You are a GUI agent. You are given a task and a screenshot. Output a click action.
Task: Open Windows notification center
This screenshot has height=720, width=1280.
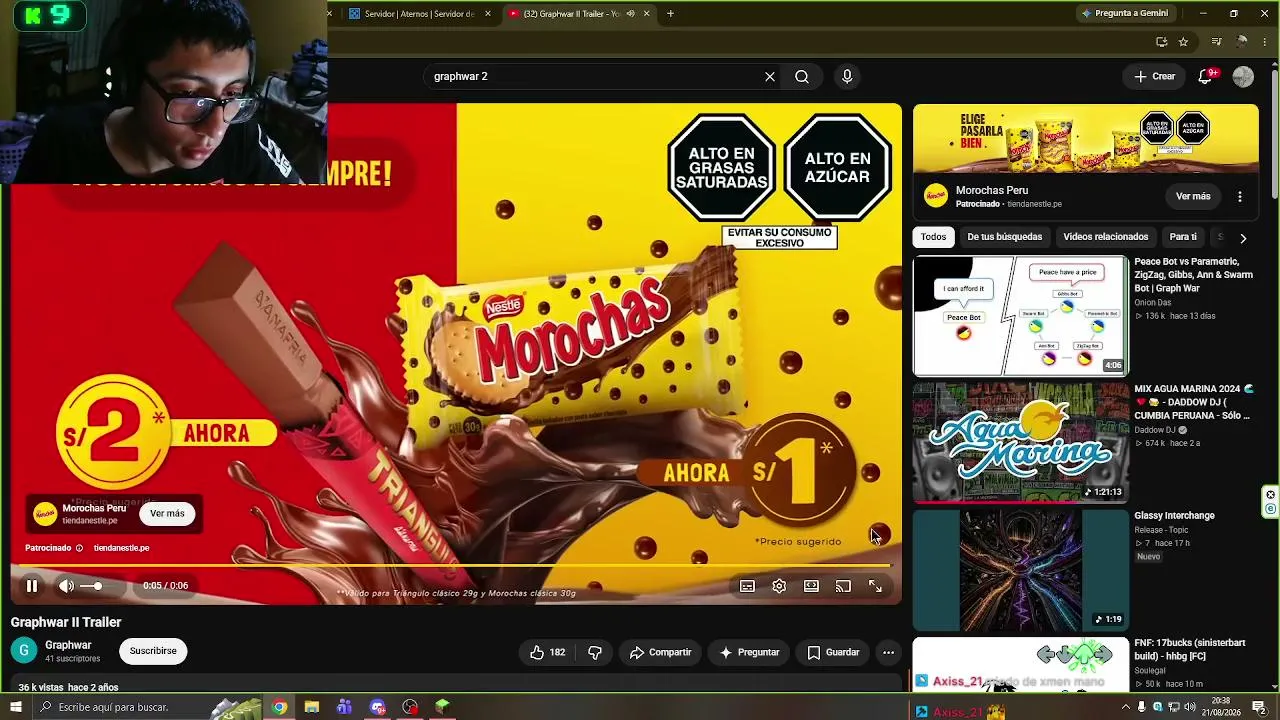coord(1260,707)
